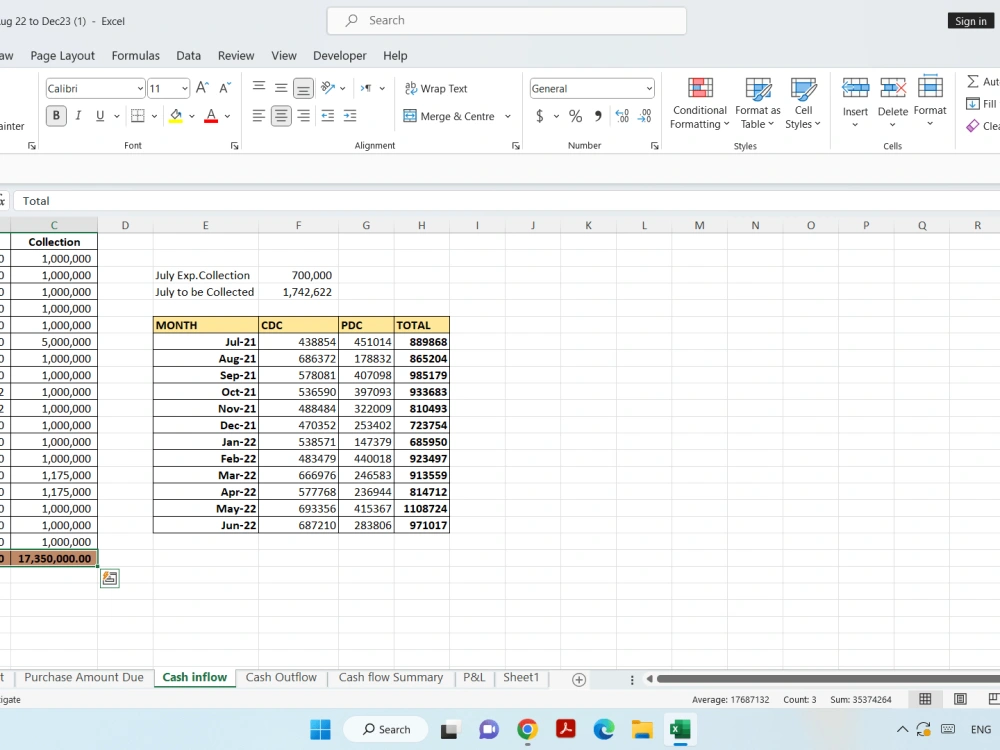Switch to Cash flow Summary sheet

tap(390, 677)
